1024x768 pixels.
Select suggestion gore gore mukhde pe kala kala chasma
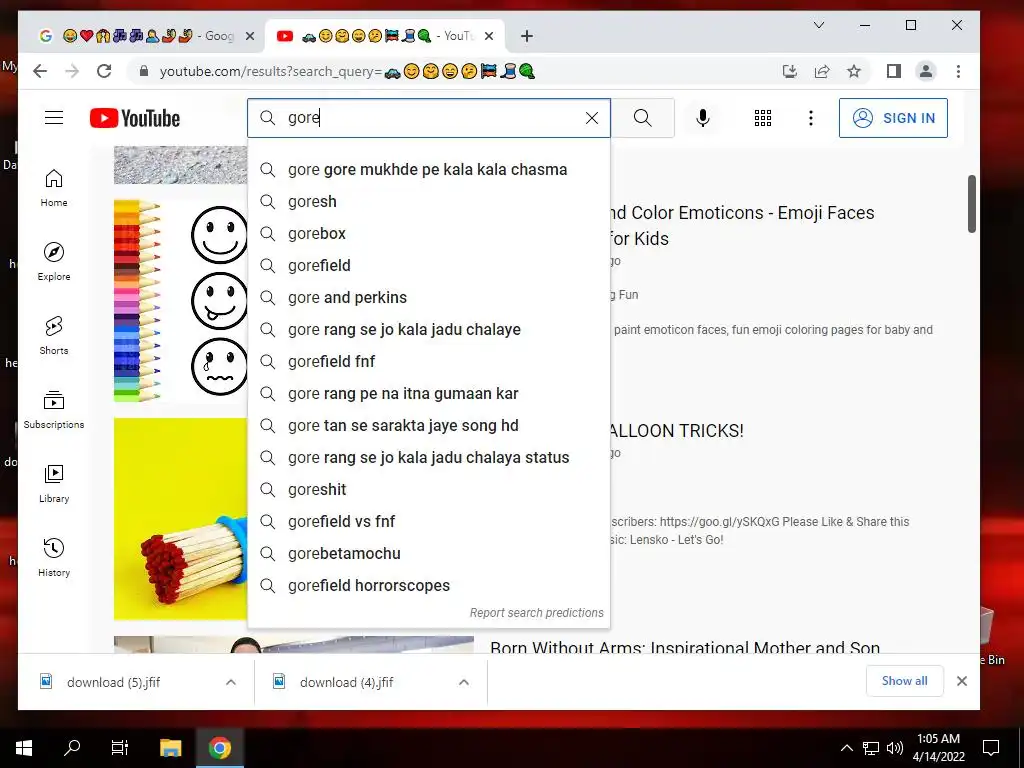[428, 169]
